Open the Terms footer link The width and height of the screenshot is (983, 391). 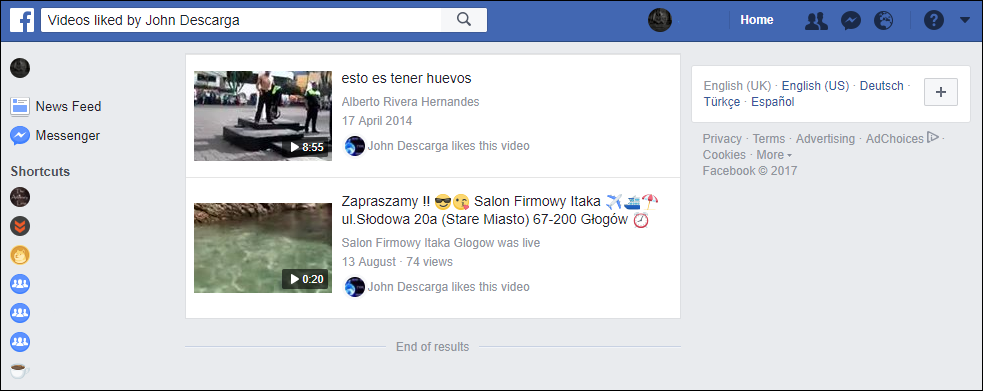(x=769, y=138)
